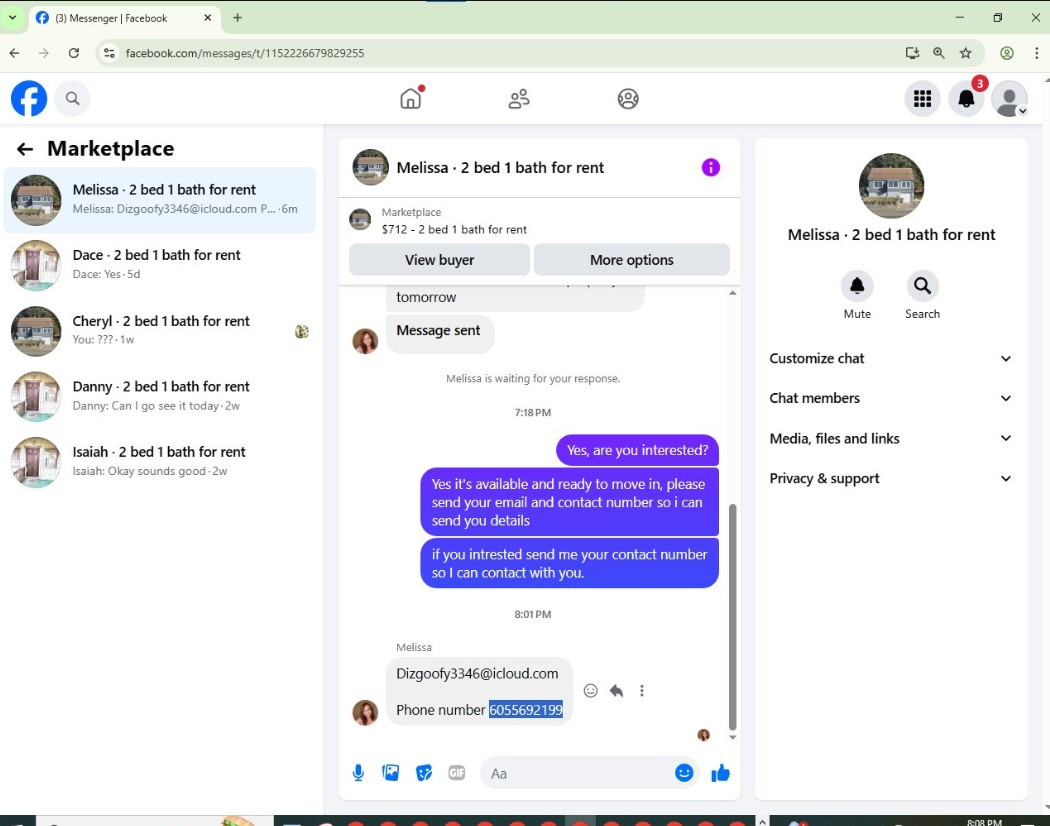Open emoji picker in message box

point(684,773)
